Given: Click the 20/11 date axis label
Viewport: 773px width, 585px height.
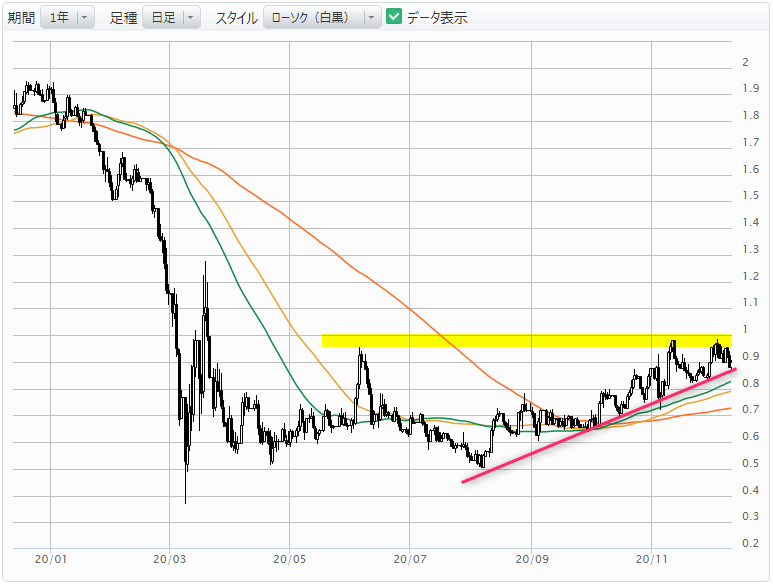Looking at the screenshot, I should 652,559.
